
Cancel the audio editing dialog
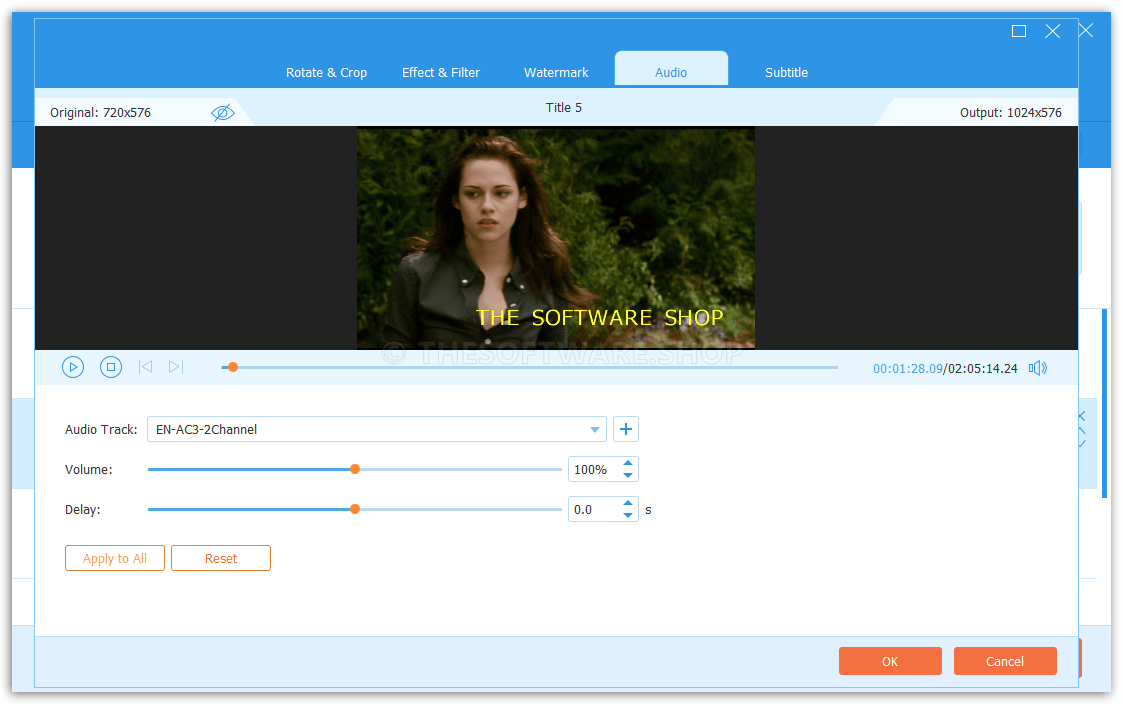(1004, 660)
